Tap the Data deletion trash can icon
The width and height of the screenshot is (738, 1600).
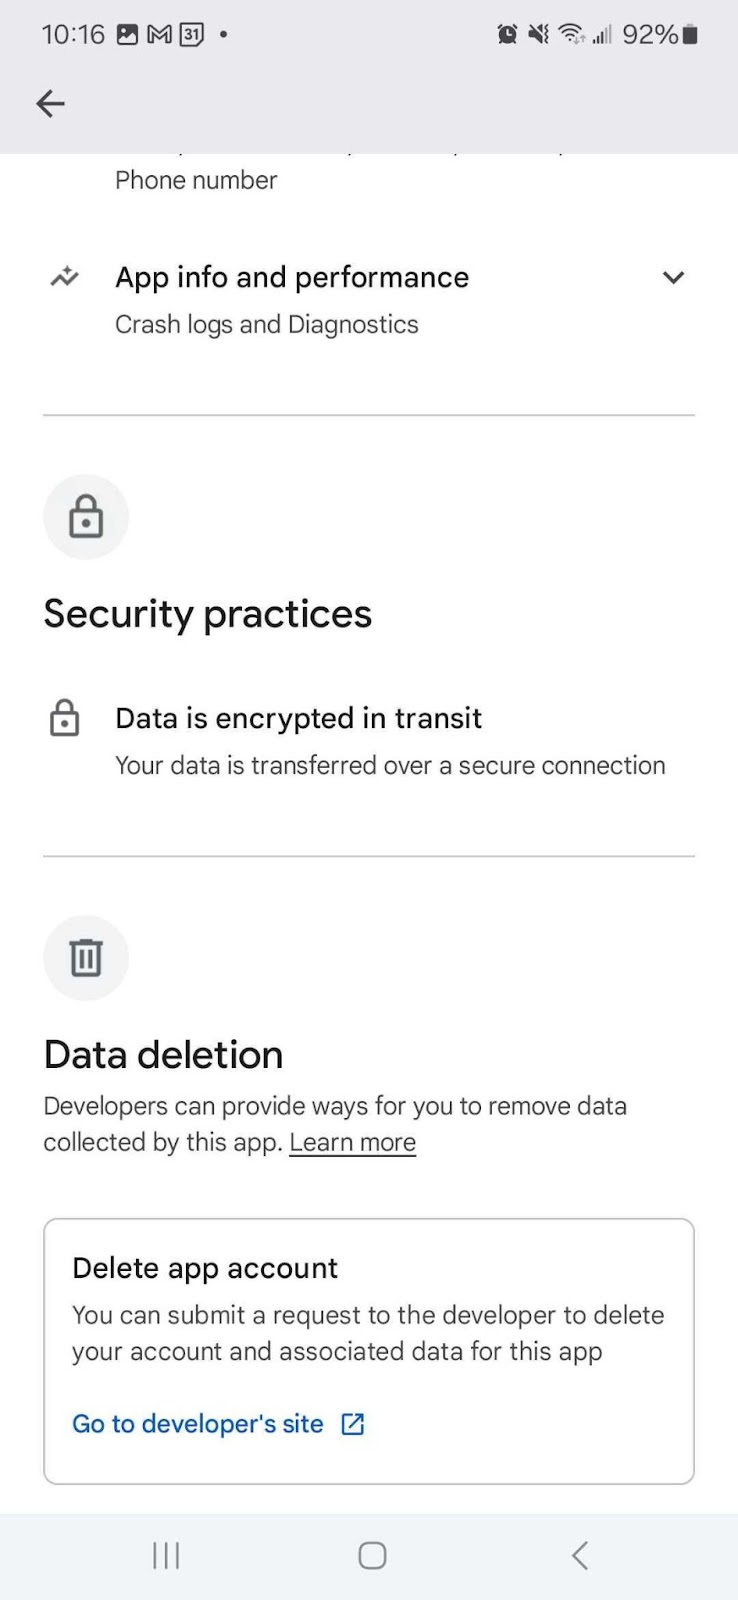click(x=86, y=958)
